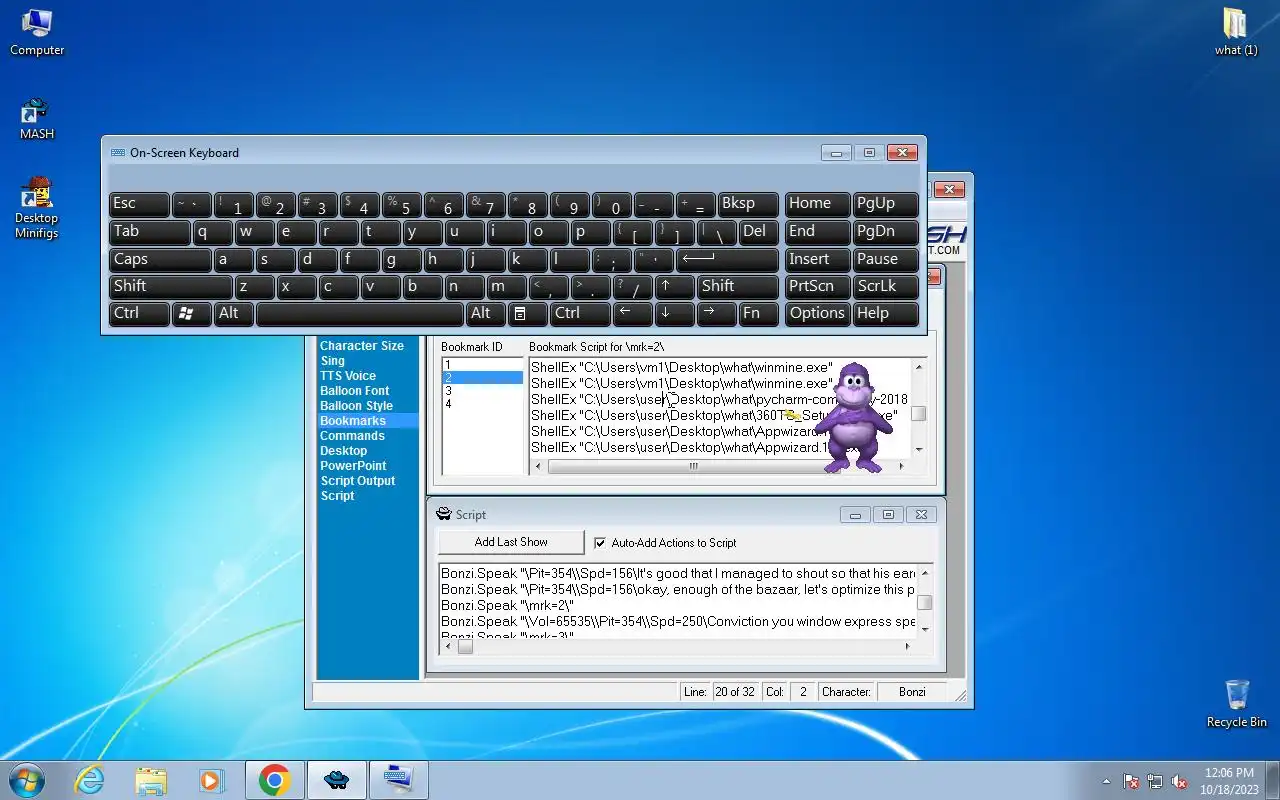This screenshot has width=1280, height=800.
Task: Click the Esc key
Action: pos(139,204)
